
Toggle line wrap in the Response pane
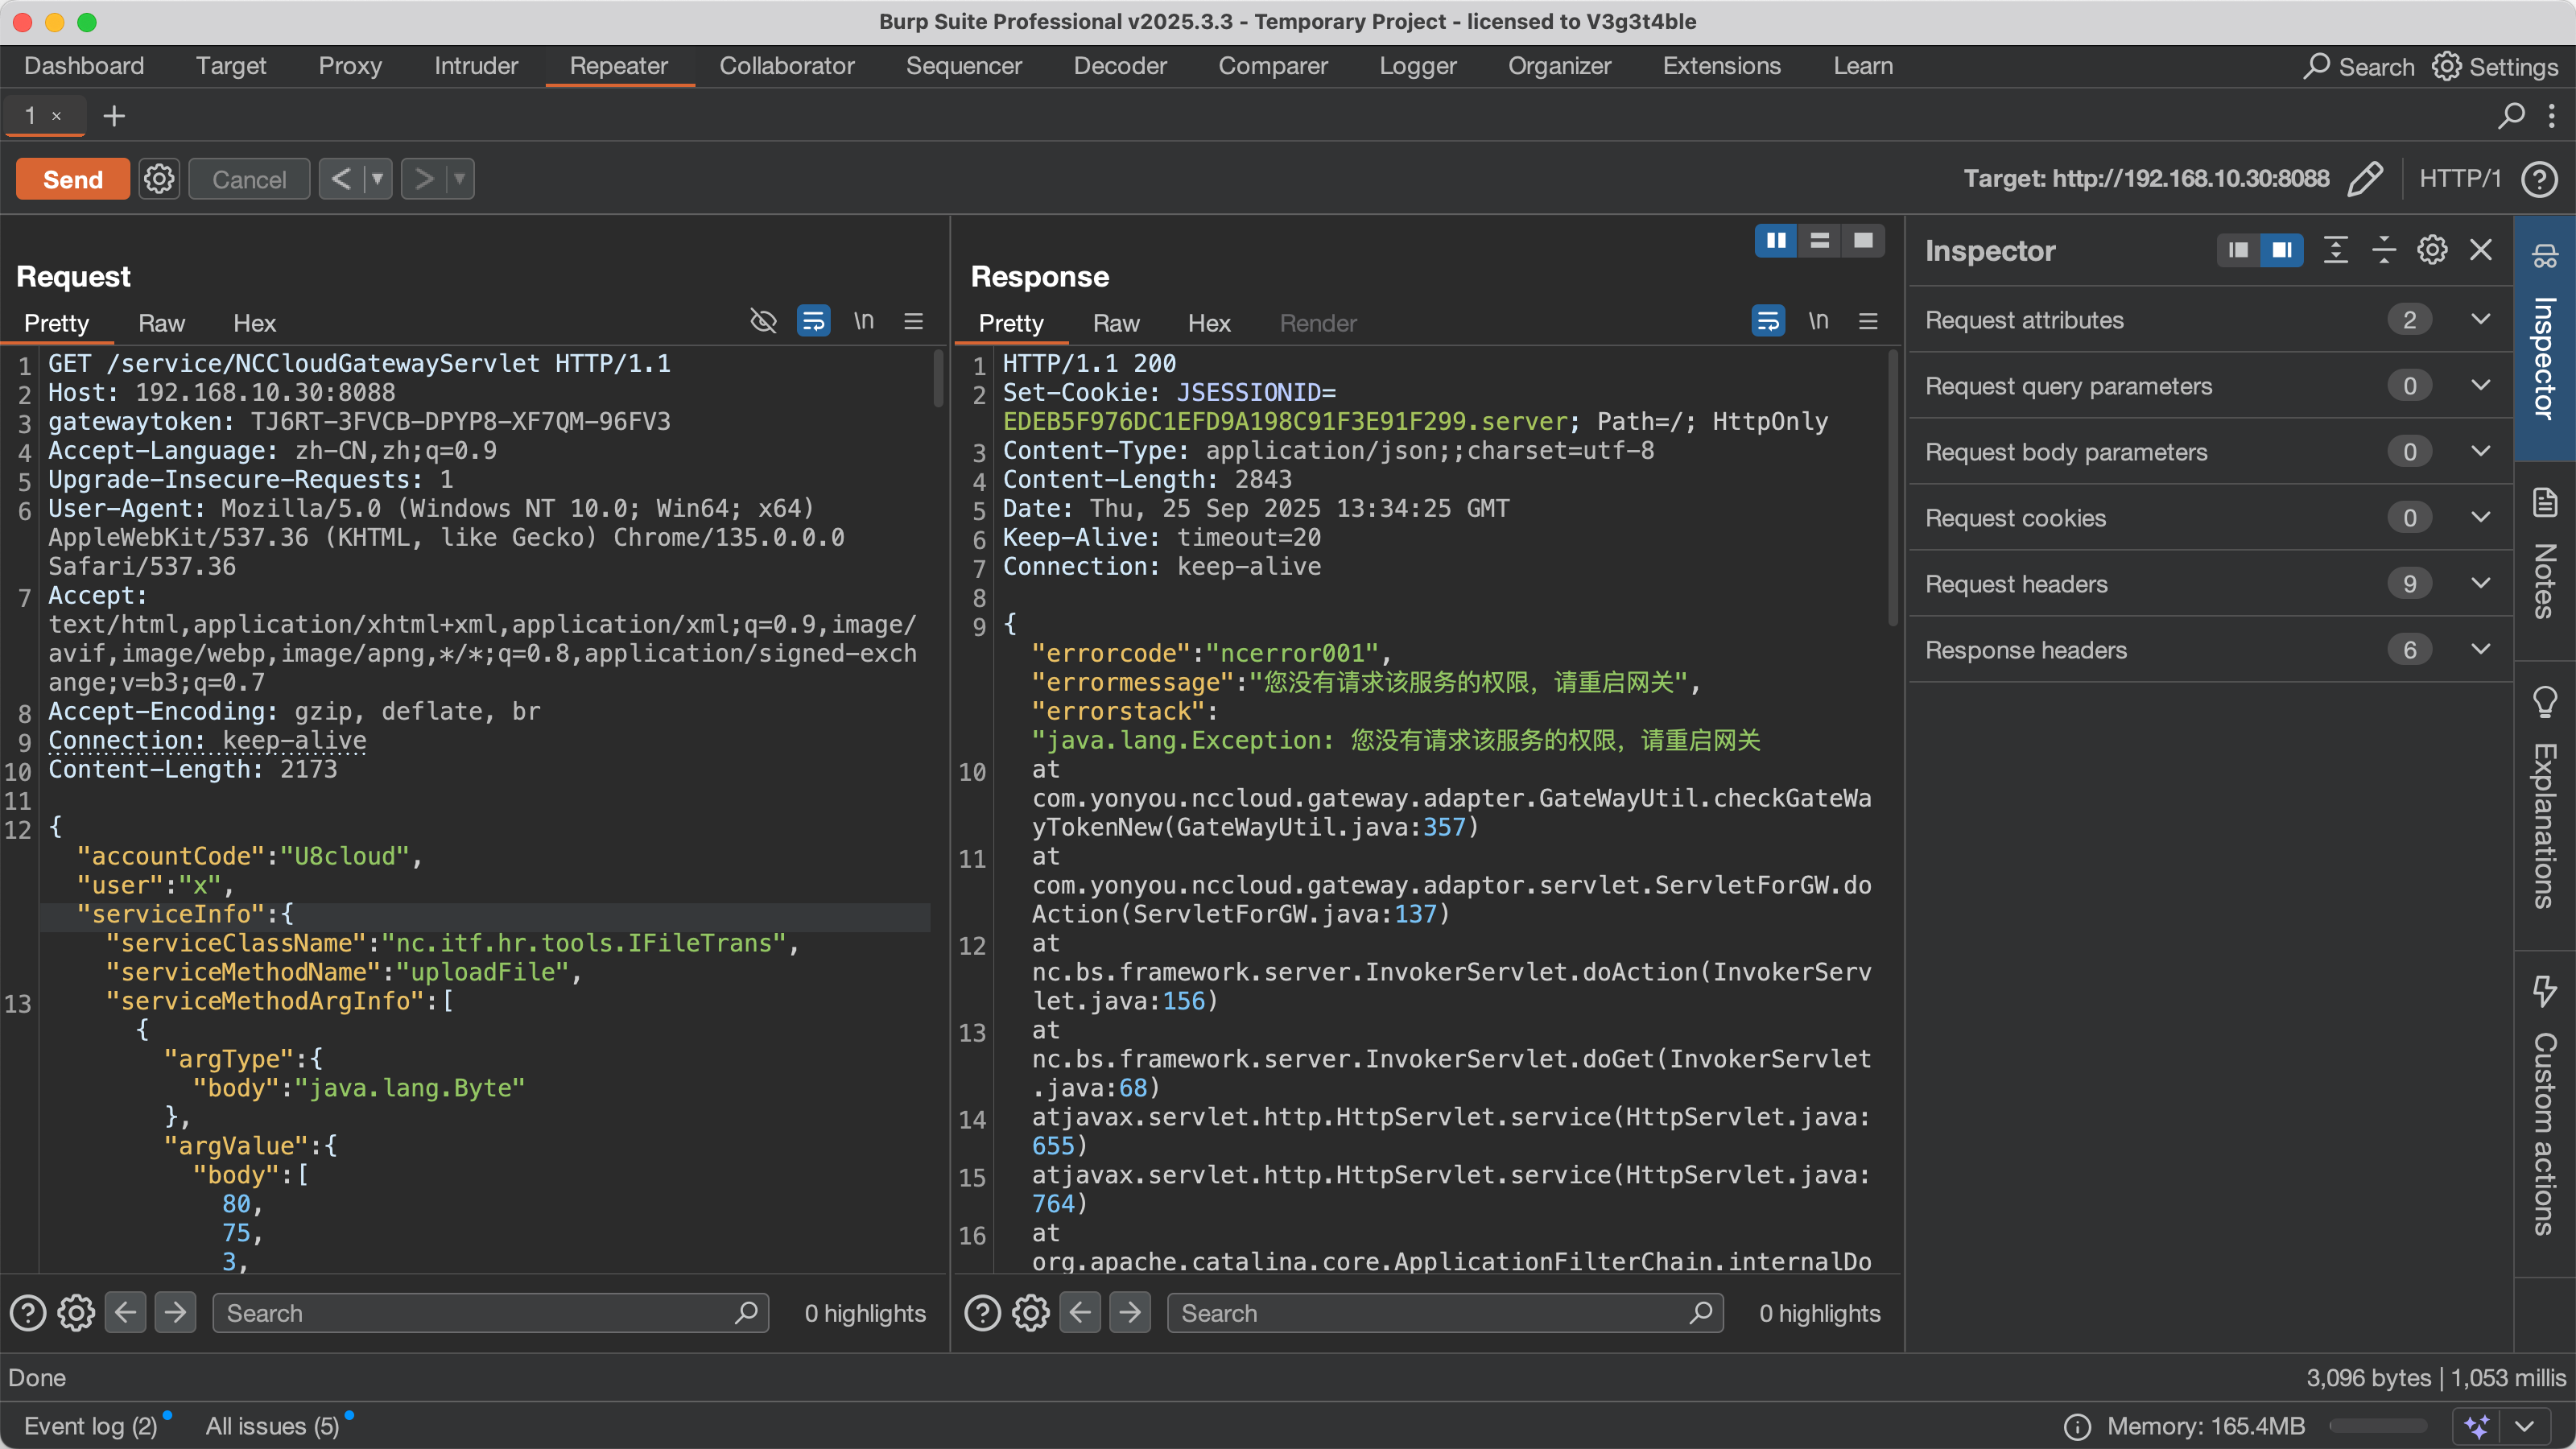[x=1768, y=322]
